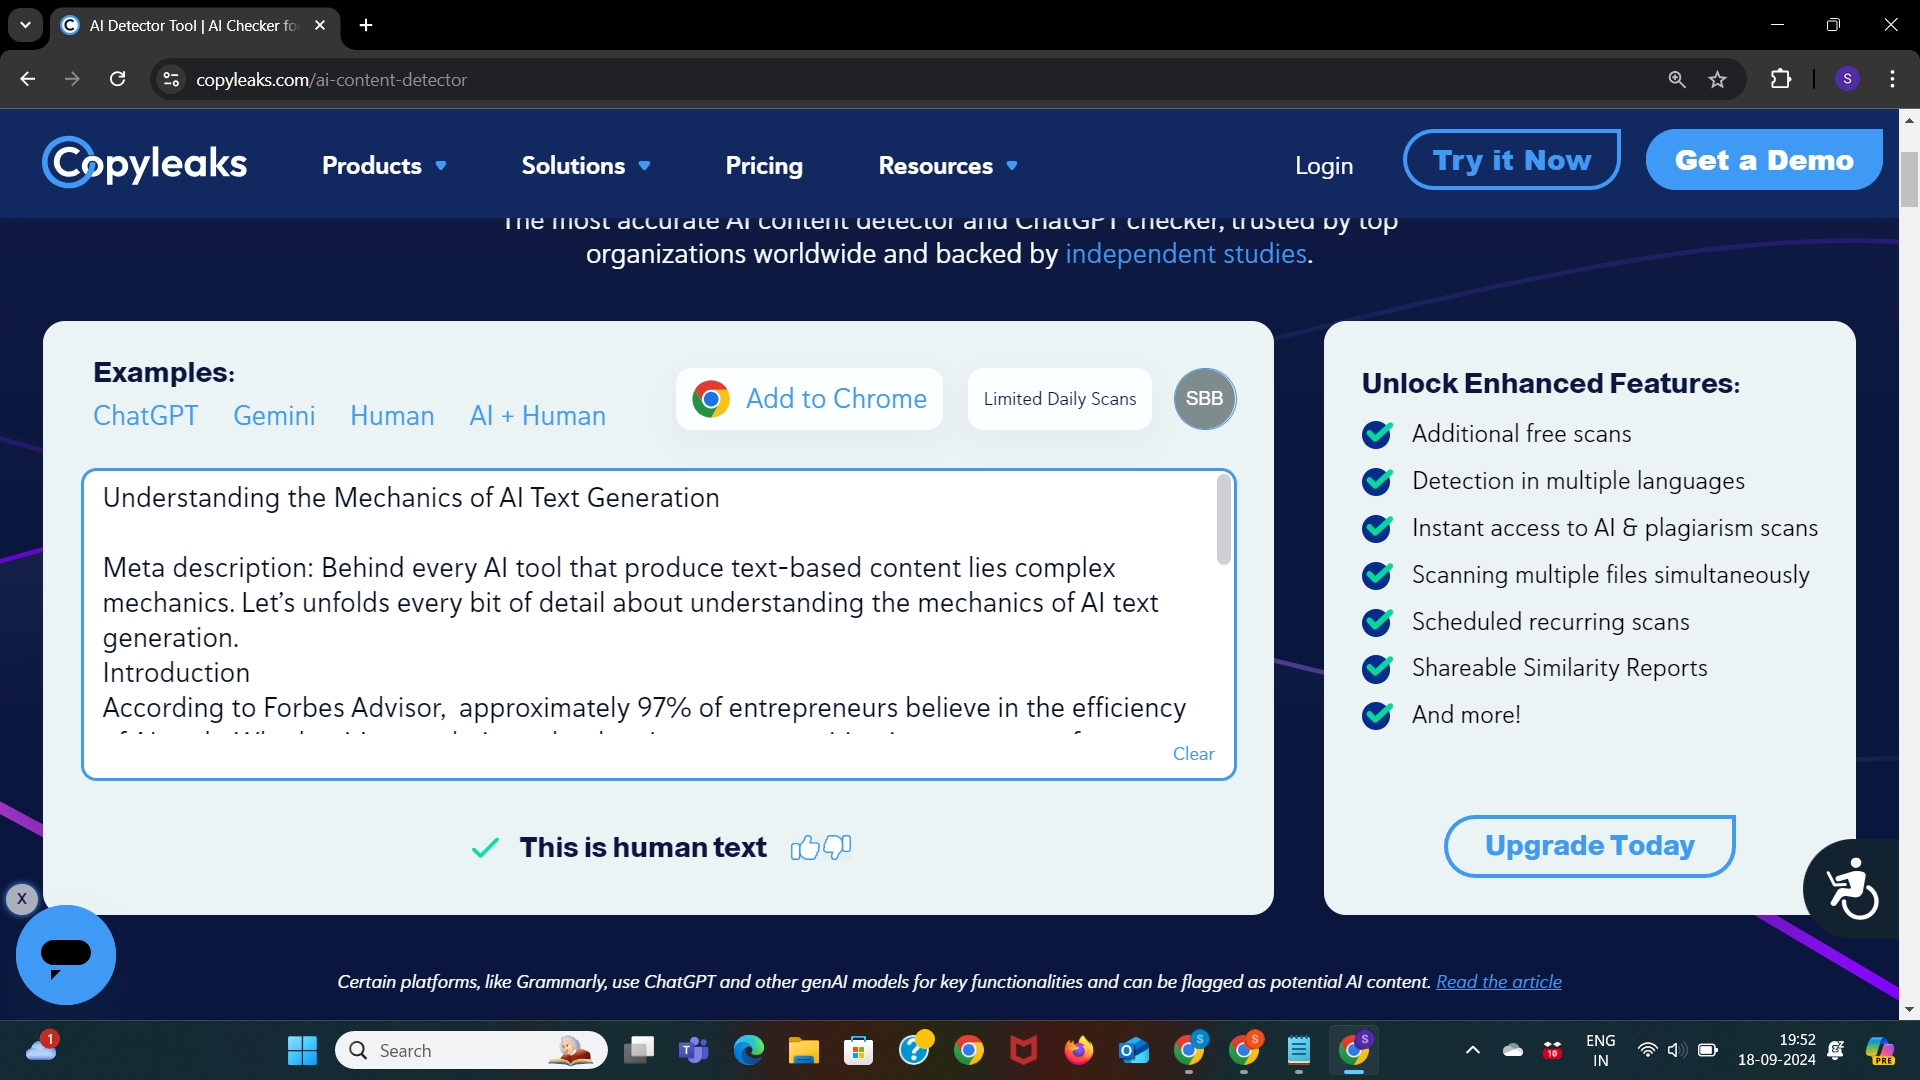Expand the Solutions menu
Image resolution: width=1920 pixels, height=1080 pixels.
pos(586,165)
